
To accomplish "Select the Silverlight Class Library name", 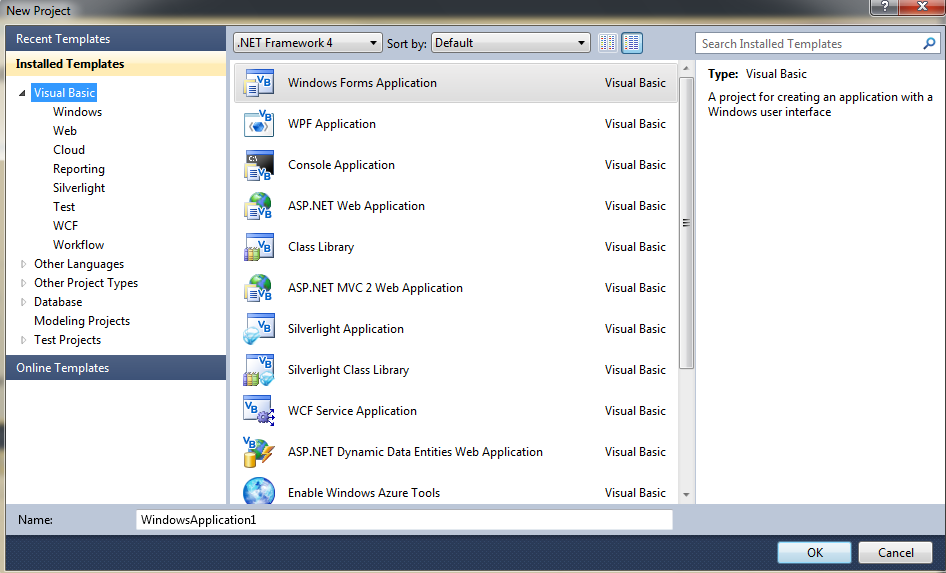I will coord(349,370).
